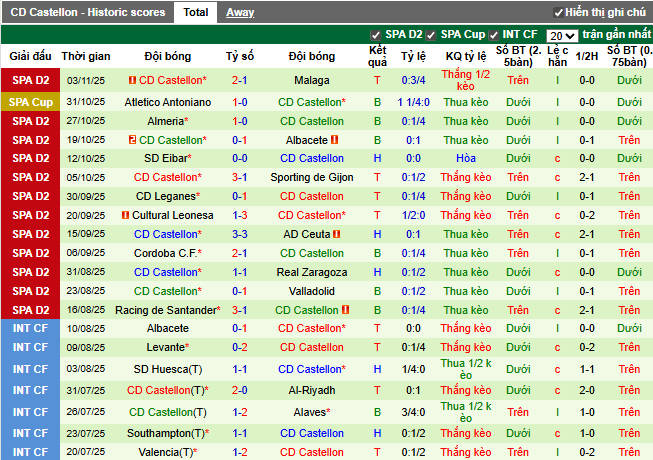
Task: Click the KQ tỷ lệ column header
Action: coord(466,56)
